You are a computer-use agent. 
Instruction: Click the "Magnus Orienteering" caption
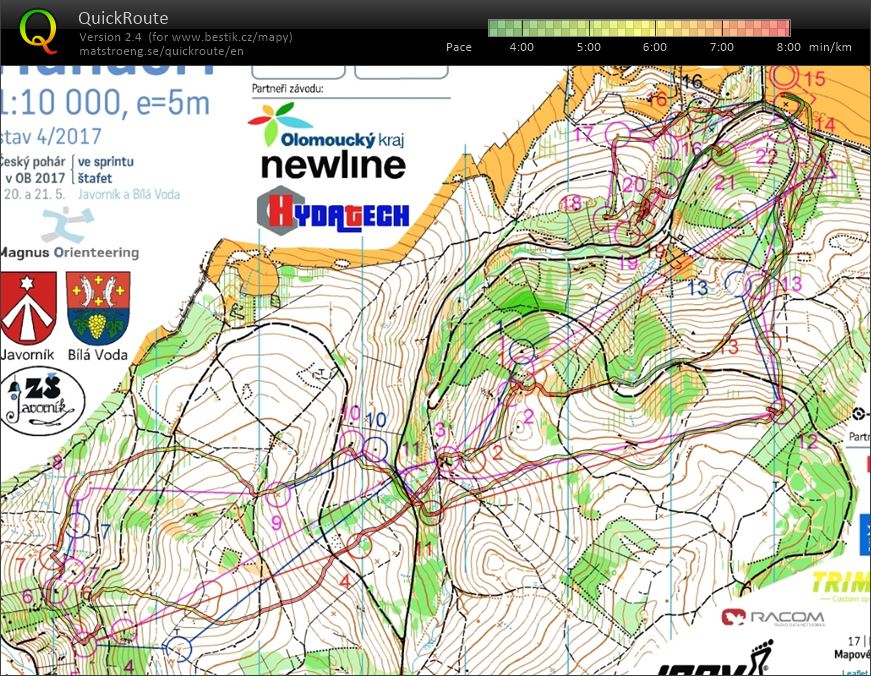[x=69, y=253]
